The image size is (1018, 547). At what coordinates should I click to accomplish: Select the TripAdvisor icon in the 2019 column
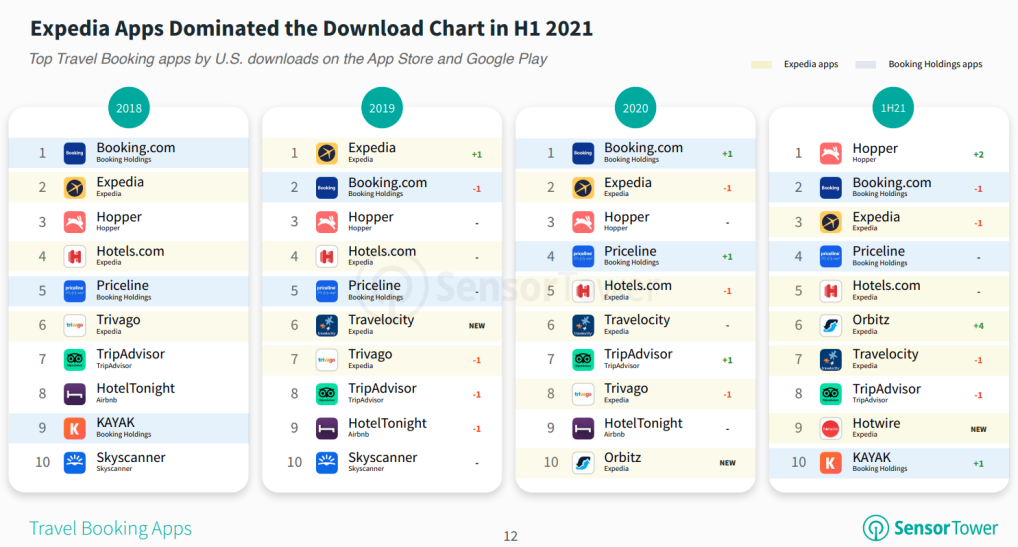[x=327, y=394]
